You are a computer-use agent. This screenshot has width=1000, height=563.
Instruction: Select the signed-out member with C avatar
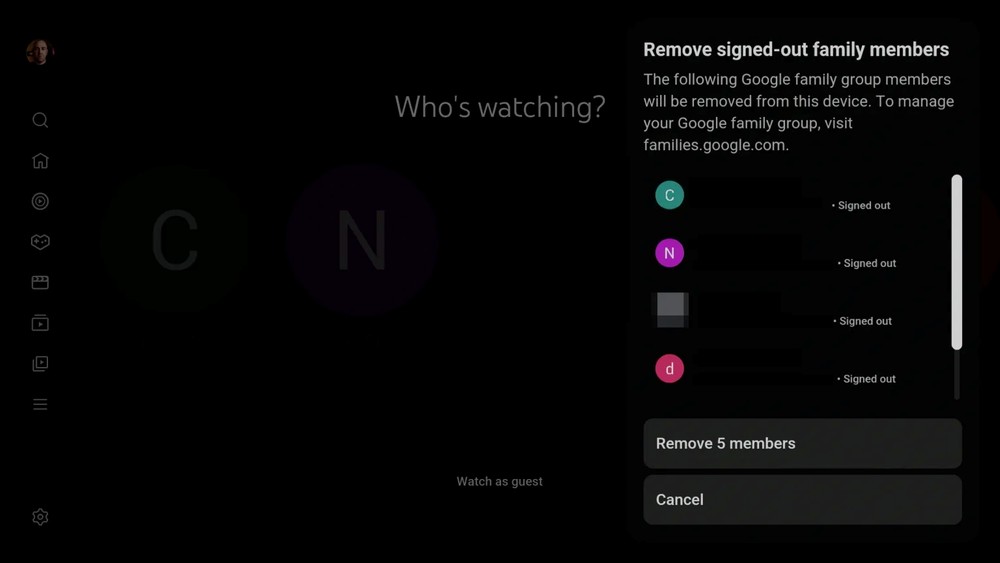797,196
